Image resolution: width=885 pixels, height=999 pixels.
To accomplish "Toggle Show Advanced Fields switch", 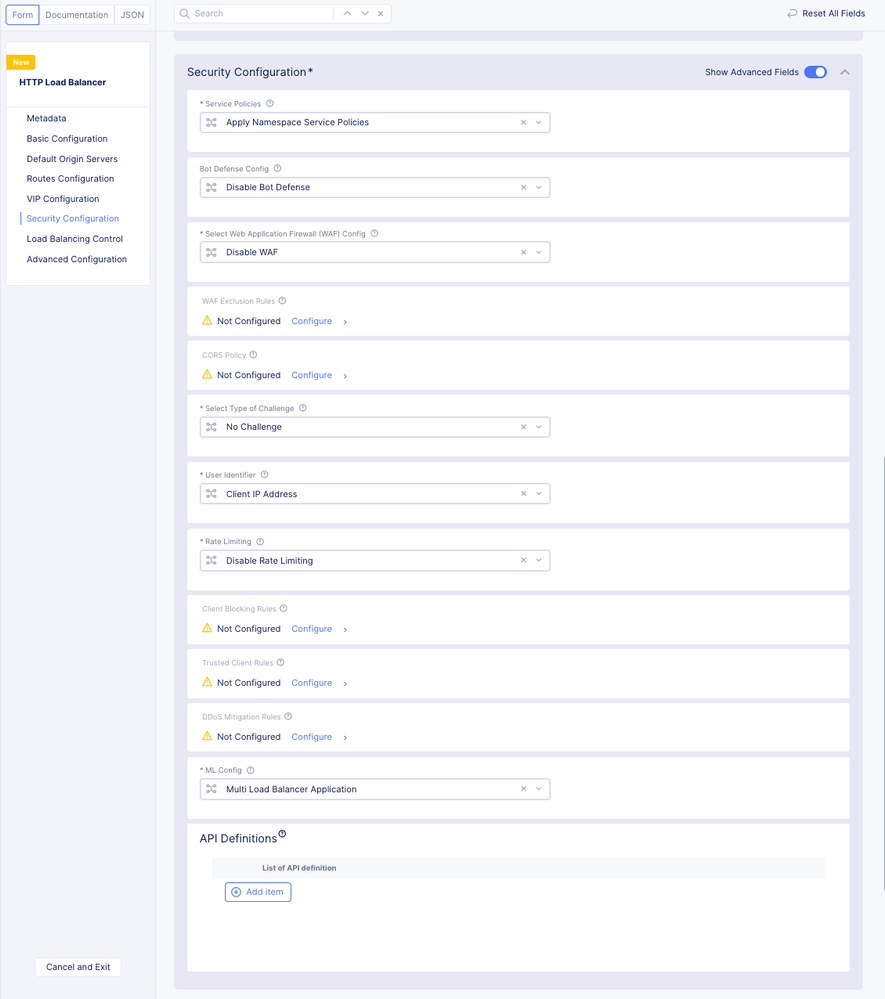I will coord(815,72).
